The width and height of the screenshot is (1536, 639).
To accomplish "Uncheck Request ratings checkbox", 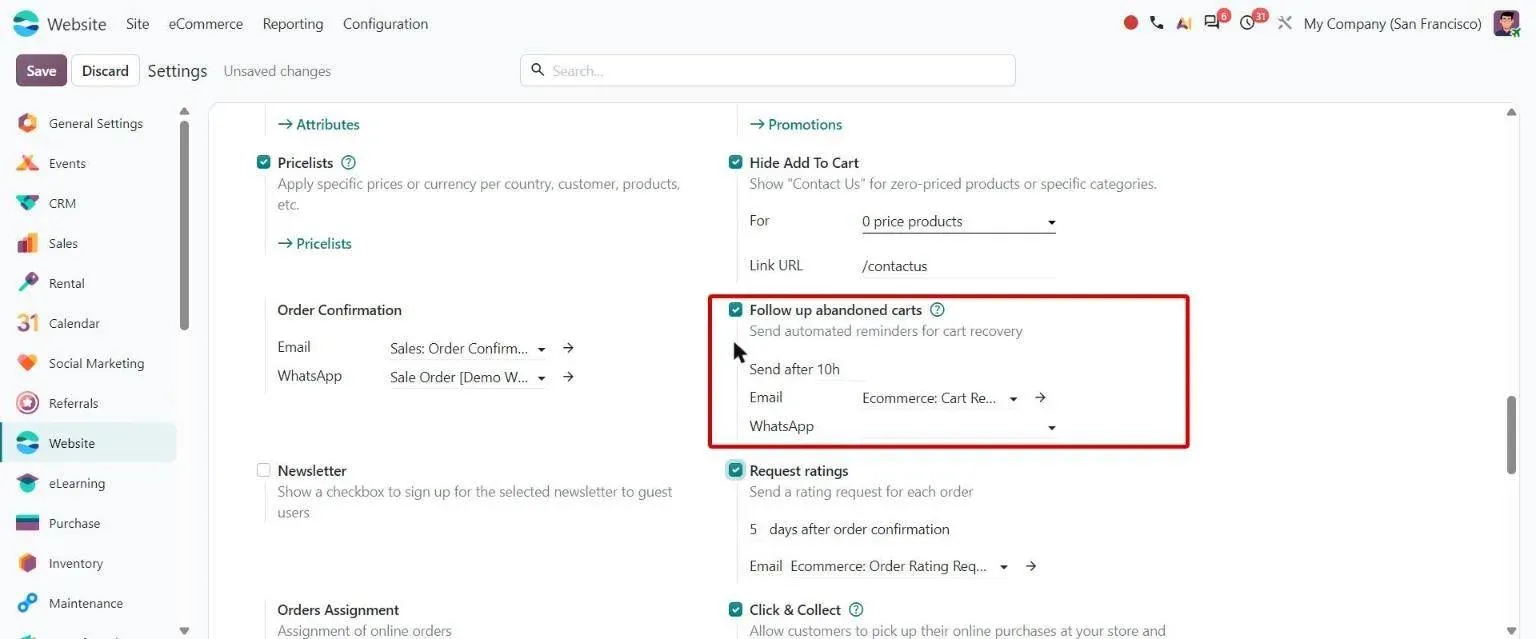I will click(x=736, y=470).
